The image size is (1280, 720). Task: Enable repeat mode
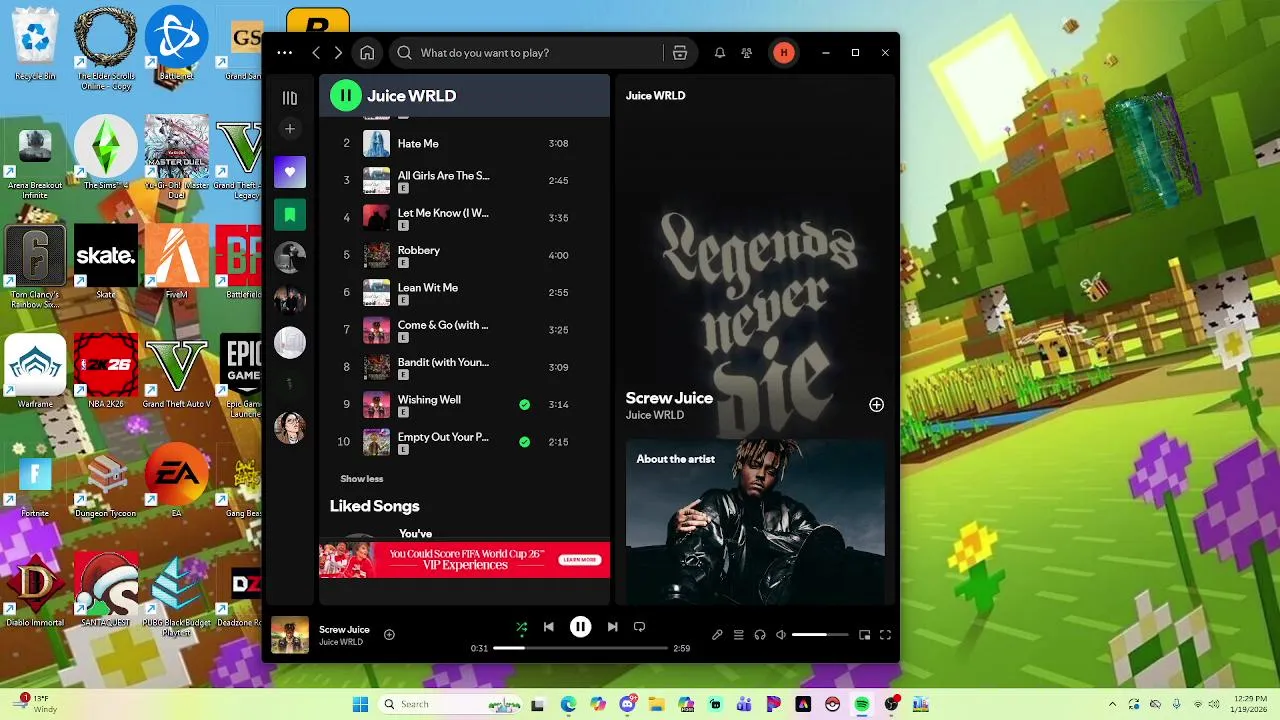tap(639, 627)
